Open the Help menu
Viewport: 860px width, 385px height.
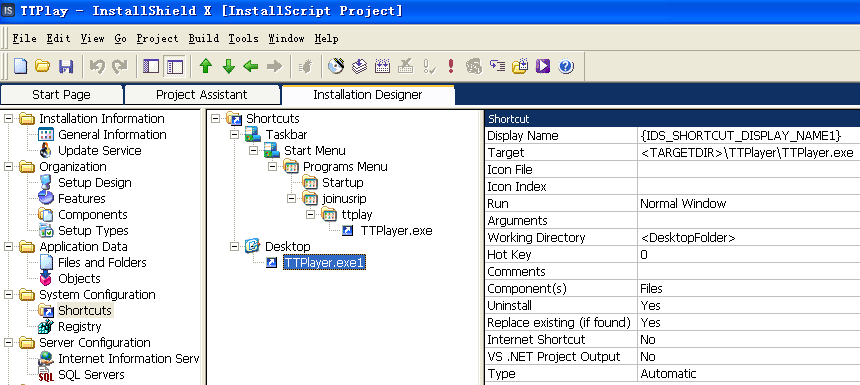pos(326,38)
